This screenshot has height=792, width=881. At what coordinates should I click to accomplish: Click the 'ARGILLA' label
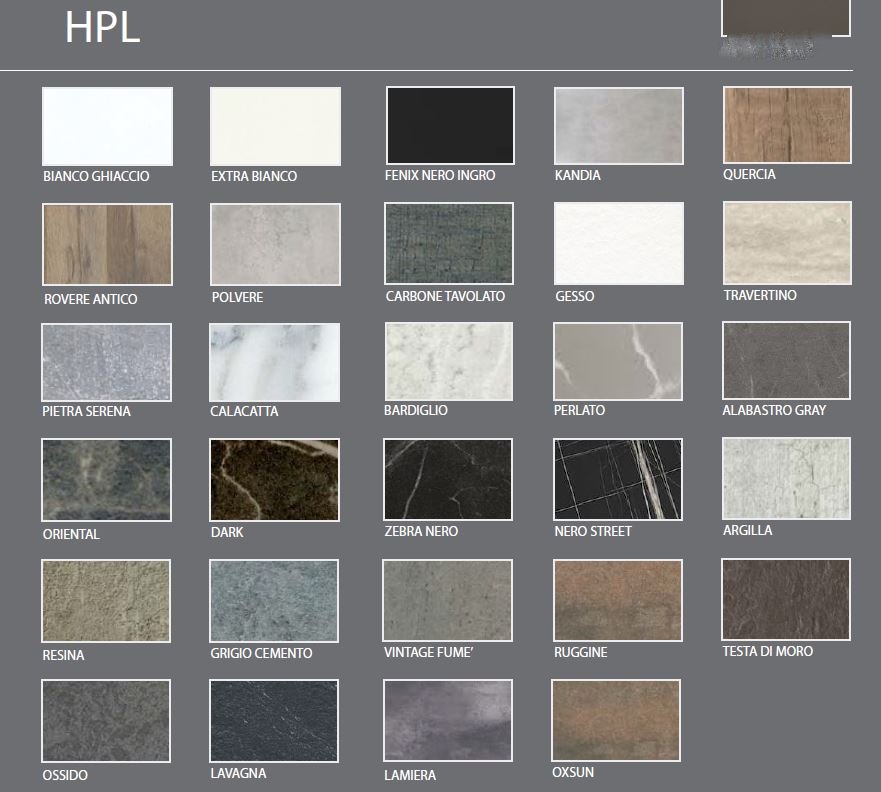(747, 530)
